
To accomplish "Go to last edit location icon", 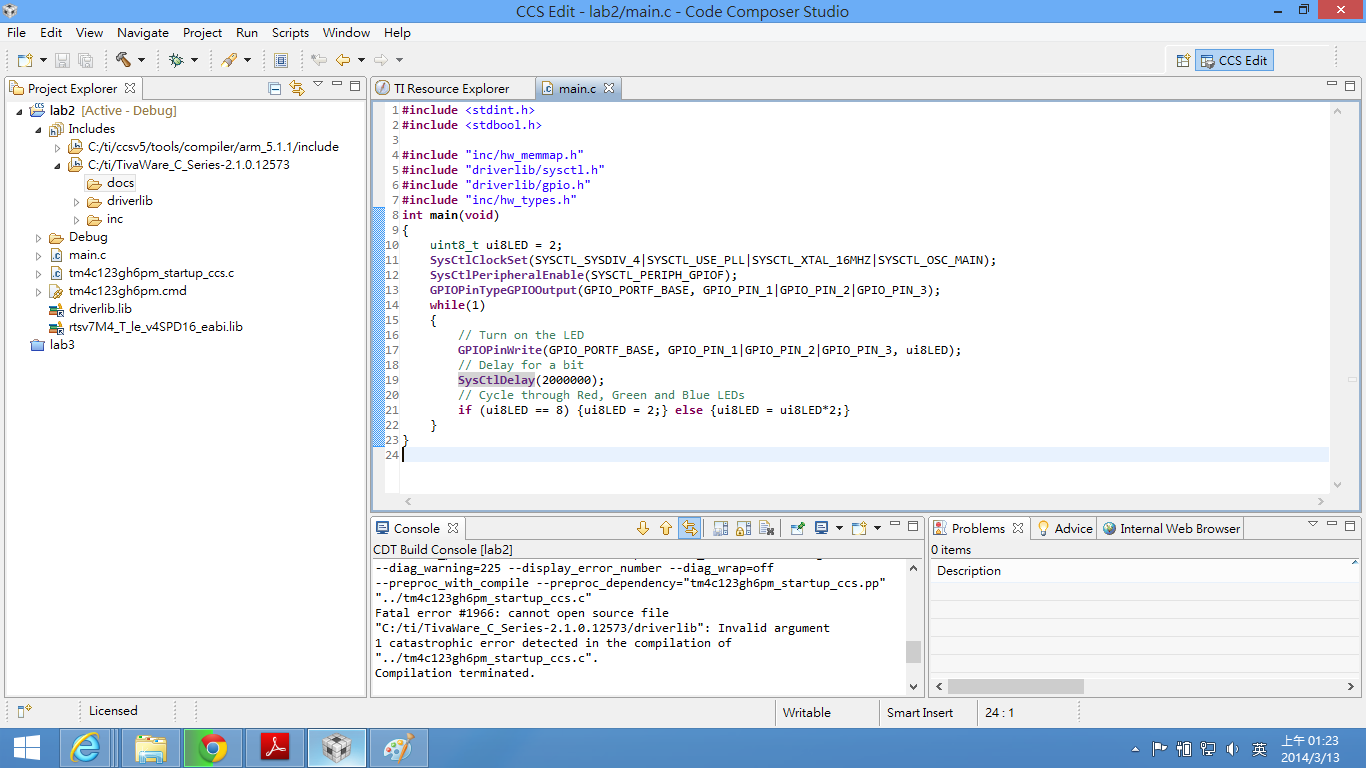I will tap(319, 60).
